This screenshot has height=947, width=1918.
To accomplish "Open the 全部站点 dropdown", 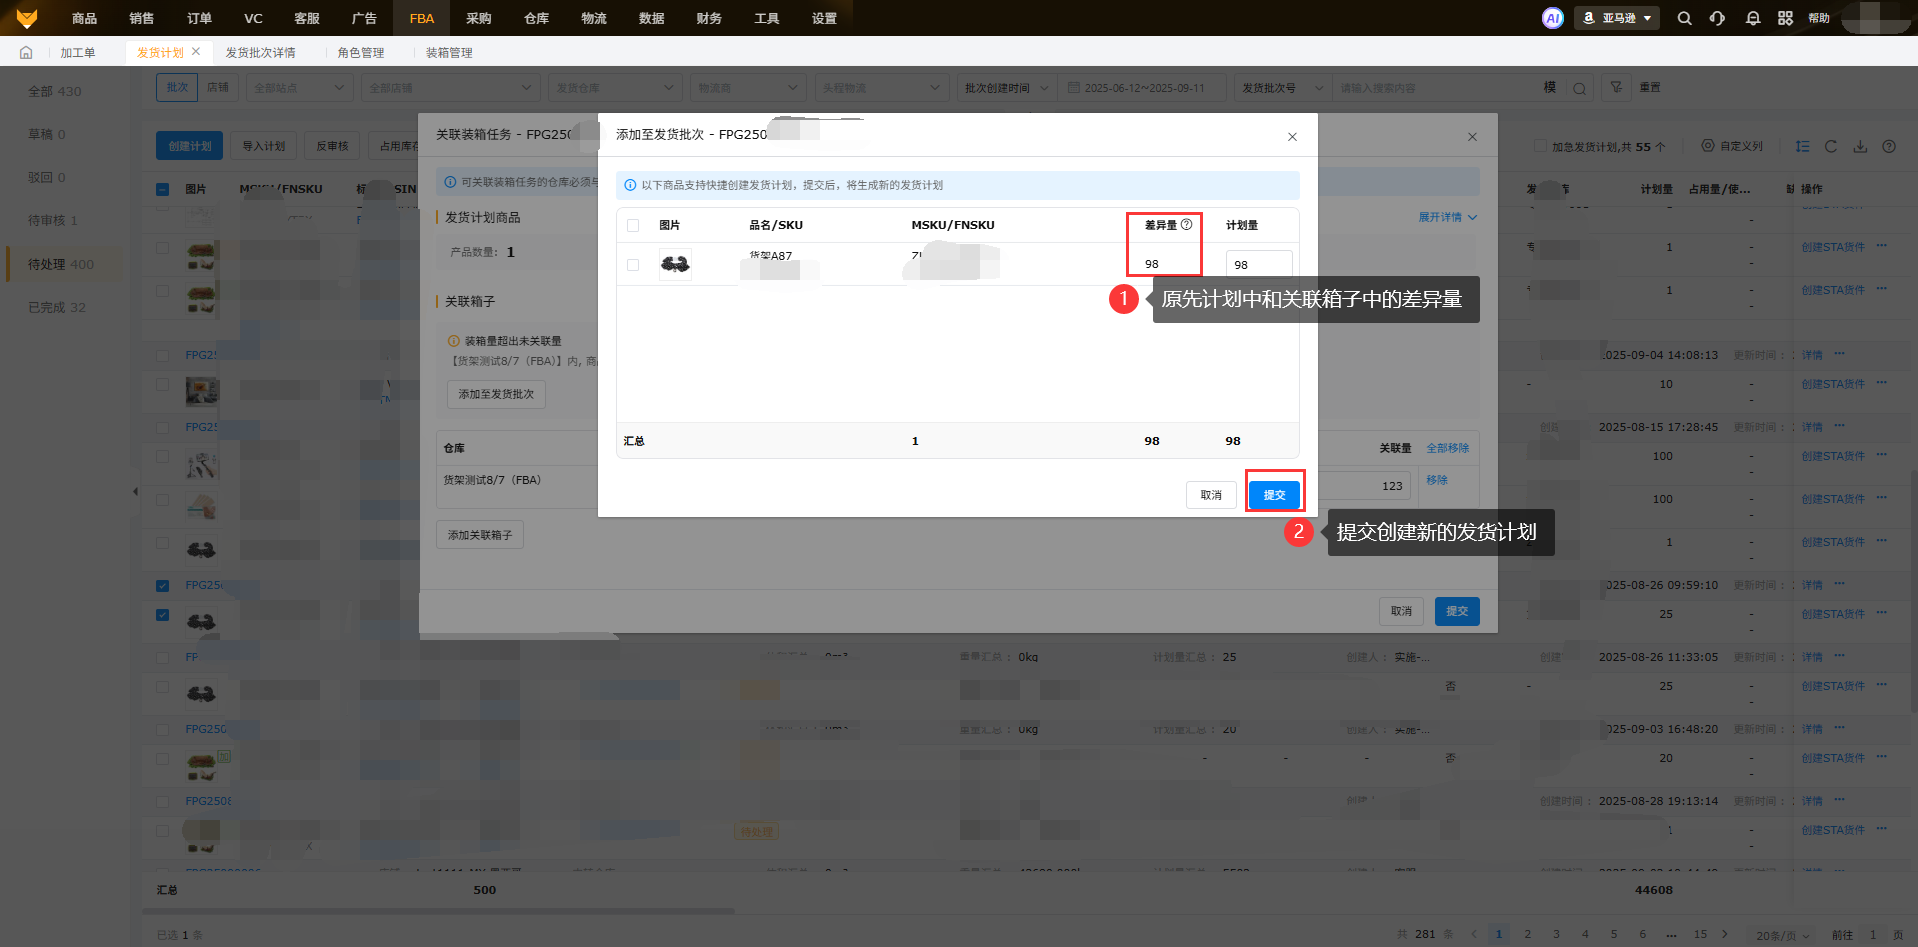I will [300, 88].
